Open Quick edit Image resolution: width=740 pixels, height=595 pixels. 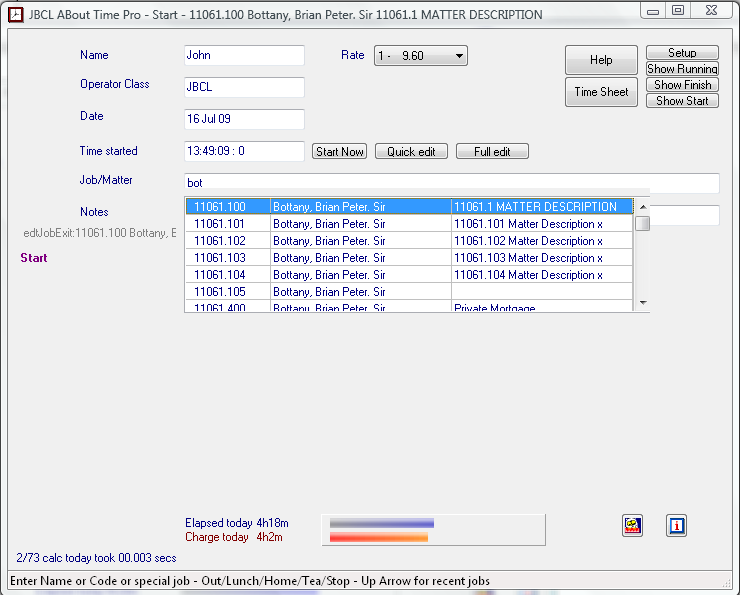(411, 152)
